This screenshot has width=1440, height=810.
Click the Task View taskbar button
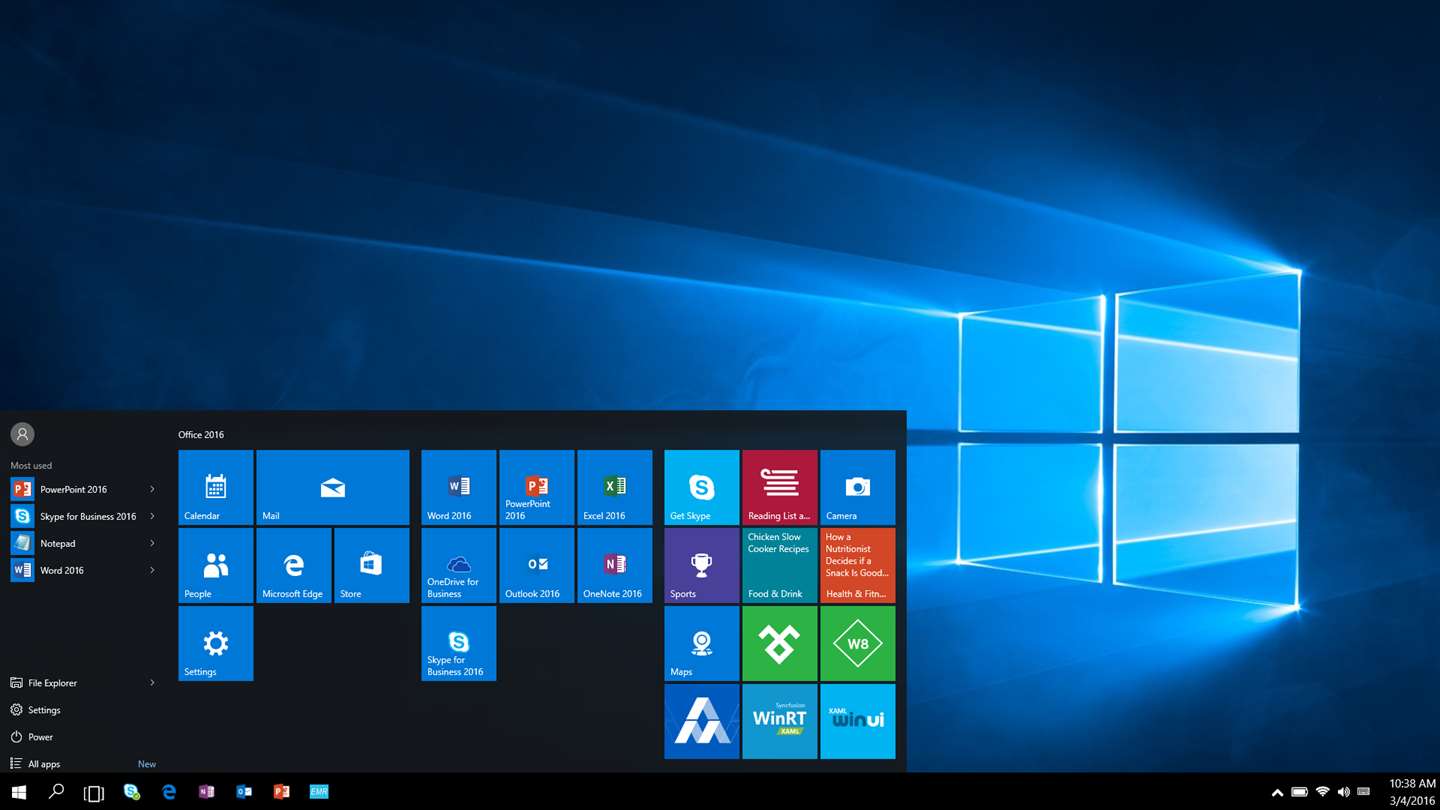93,792
